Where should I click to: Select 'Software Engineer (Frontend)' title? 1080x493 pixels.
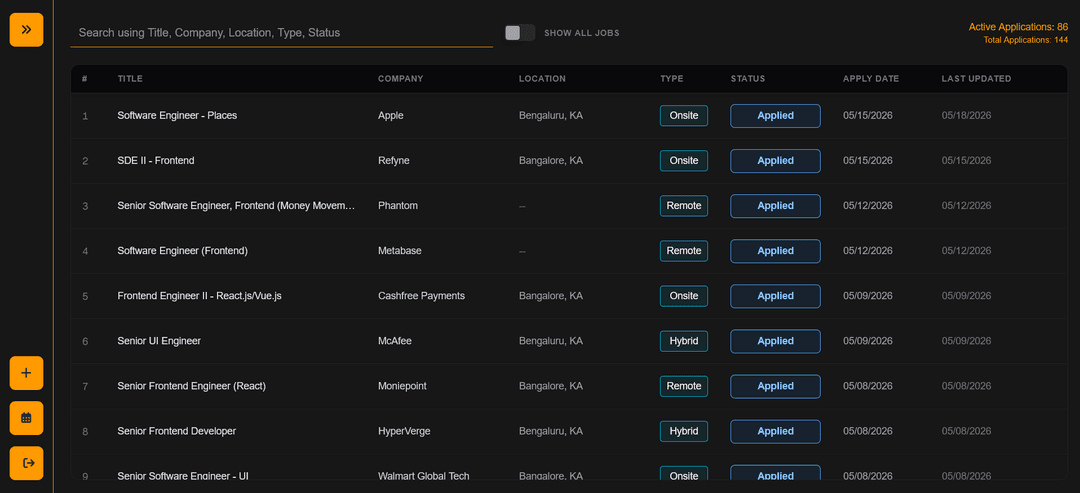183,251
